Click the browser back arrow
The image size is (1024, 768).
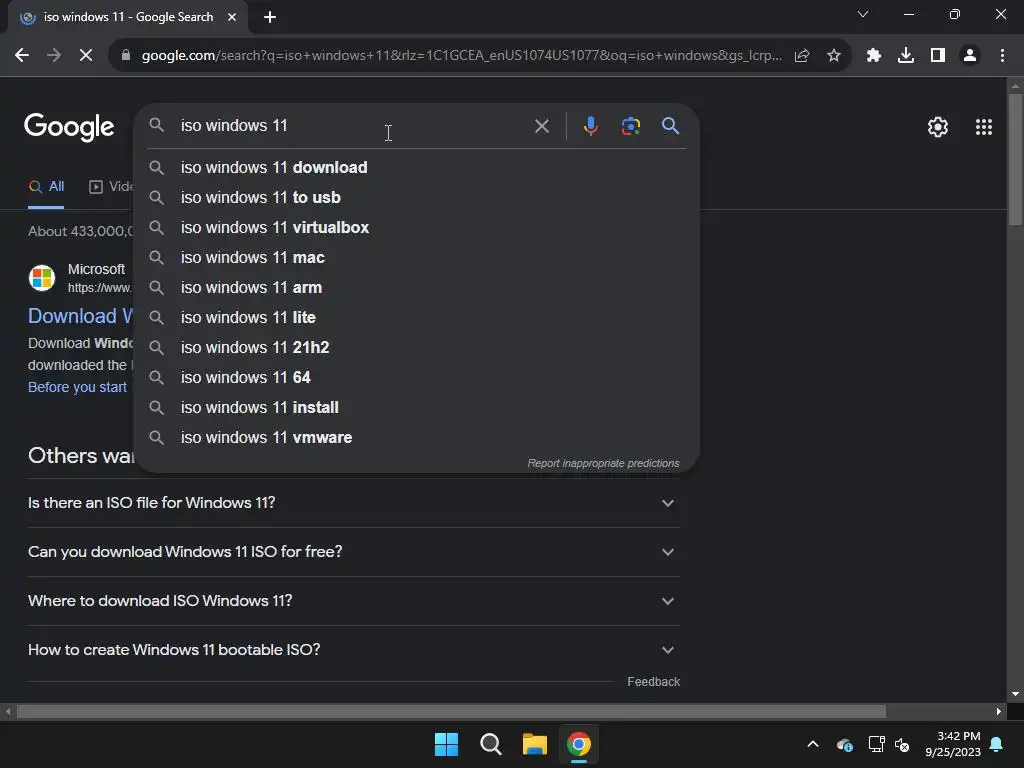22,56
